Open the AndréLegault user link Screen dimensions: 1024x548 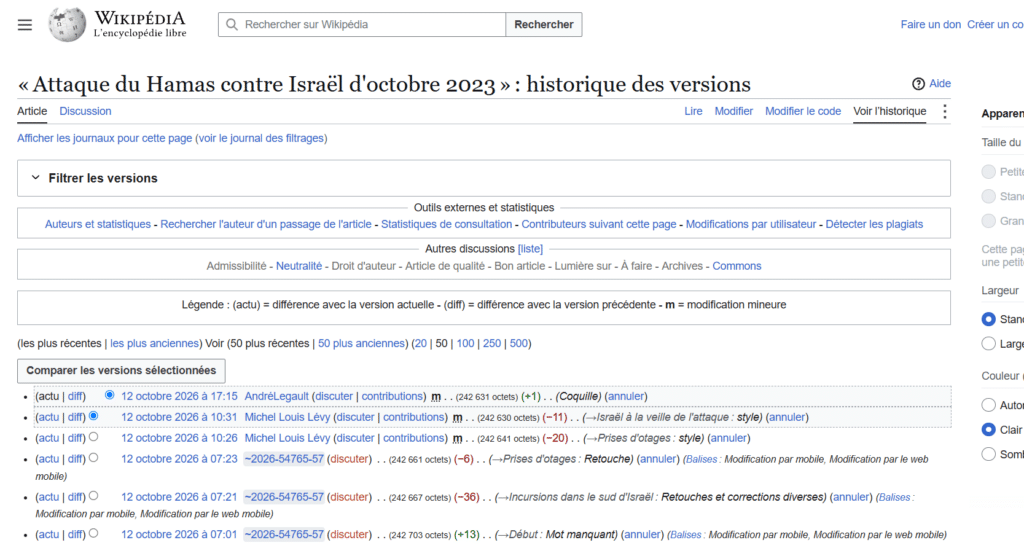(276, 396)
